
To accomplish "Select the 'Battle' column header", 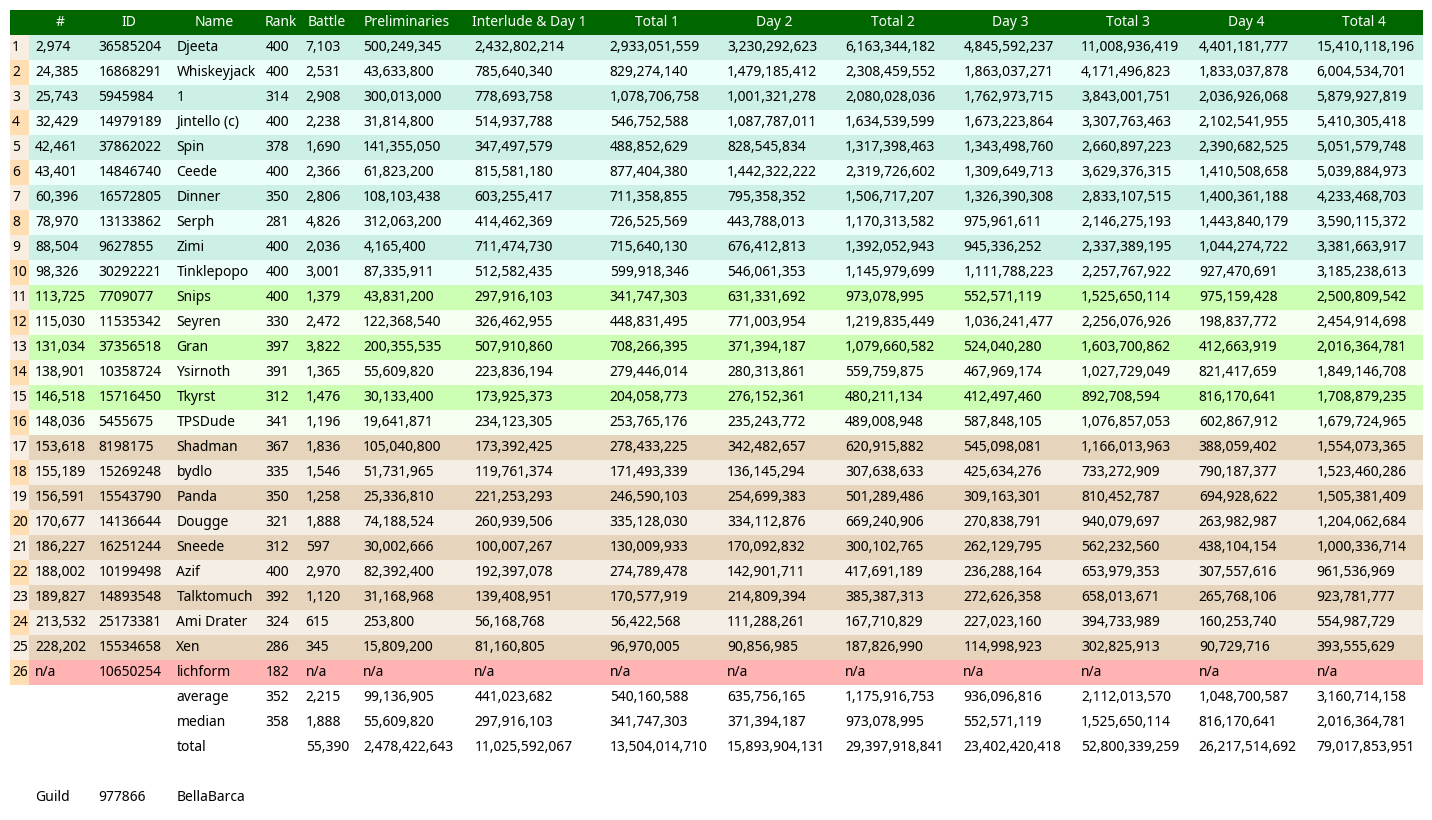I will [327, 21].
